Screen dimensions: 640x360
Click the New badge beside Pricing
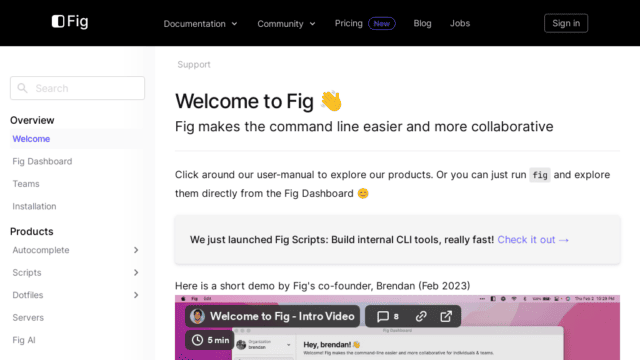click(382, 24)
